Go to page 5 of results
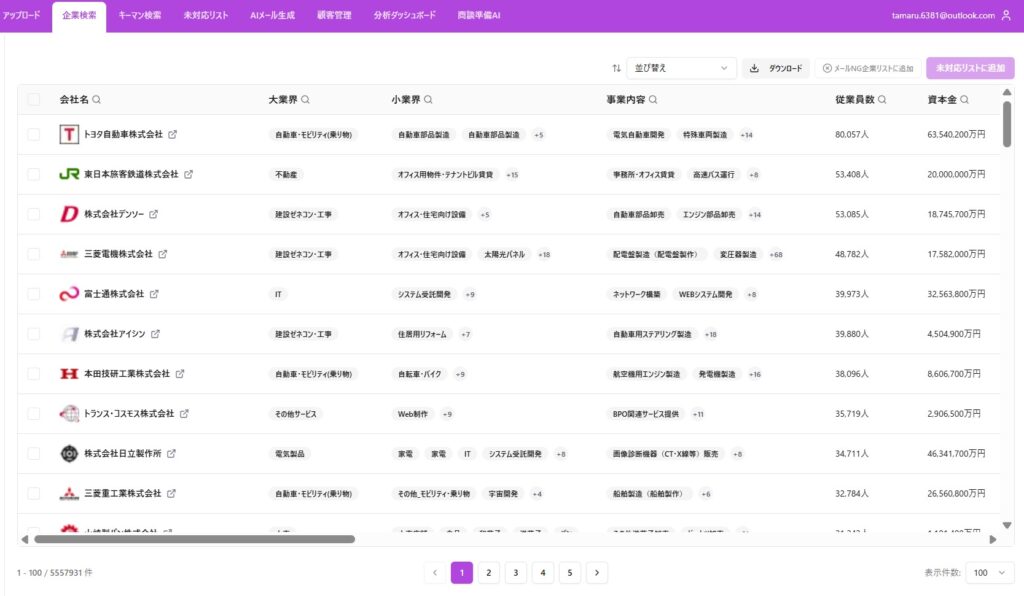 coord(569,572)
